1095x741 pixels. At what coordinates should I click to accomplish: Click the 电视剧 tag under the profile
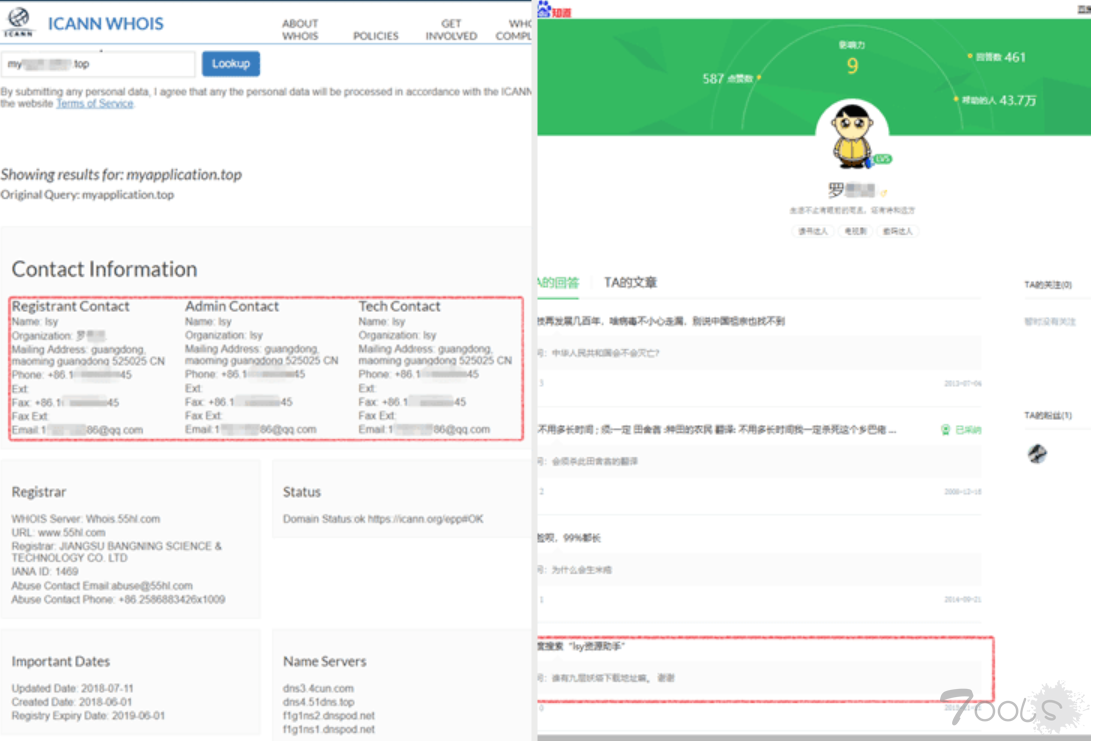[x=853, y=231]
